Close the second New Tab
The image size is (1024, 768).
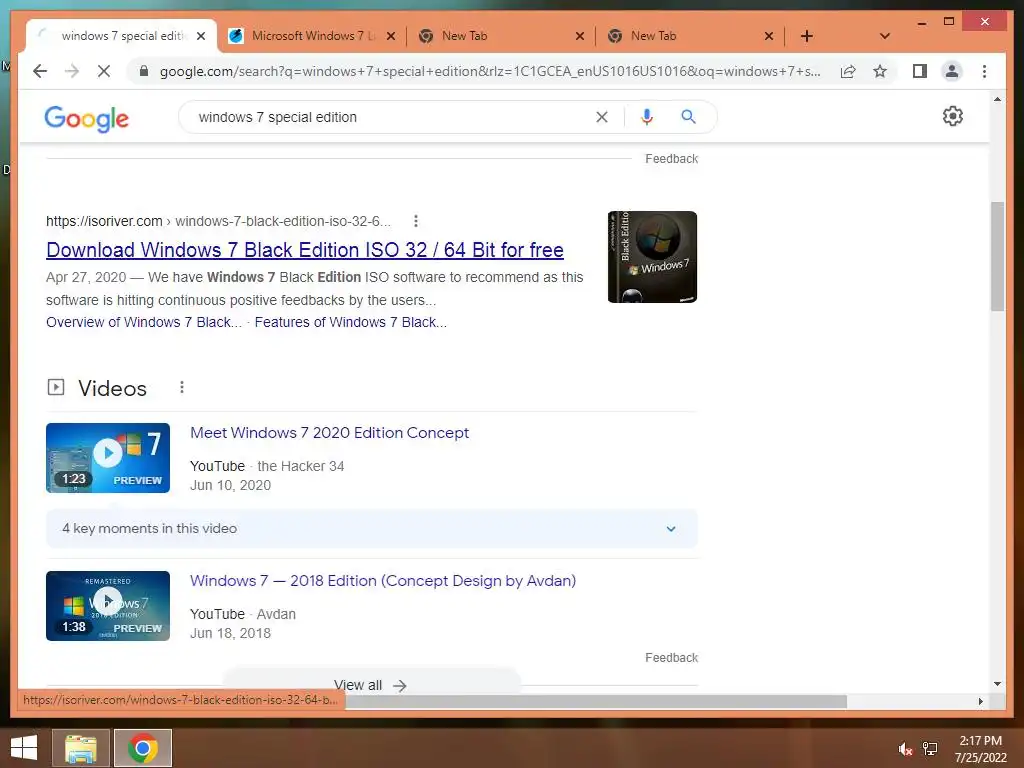(769, 36)
